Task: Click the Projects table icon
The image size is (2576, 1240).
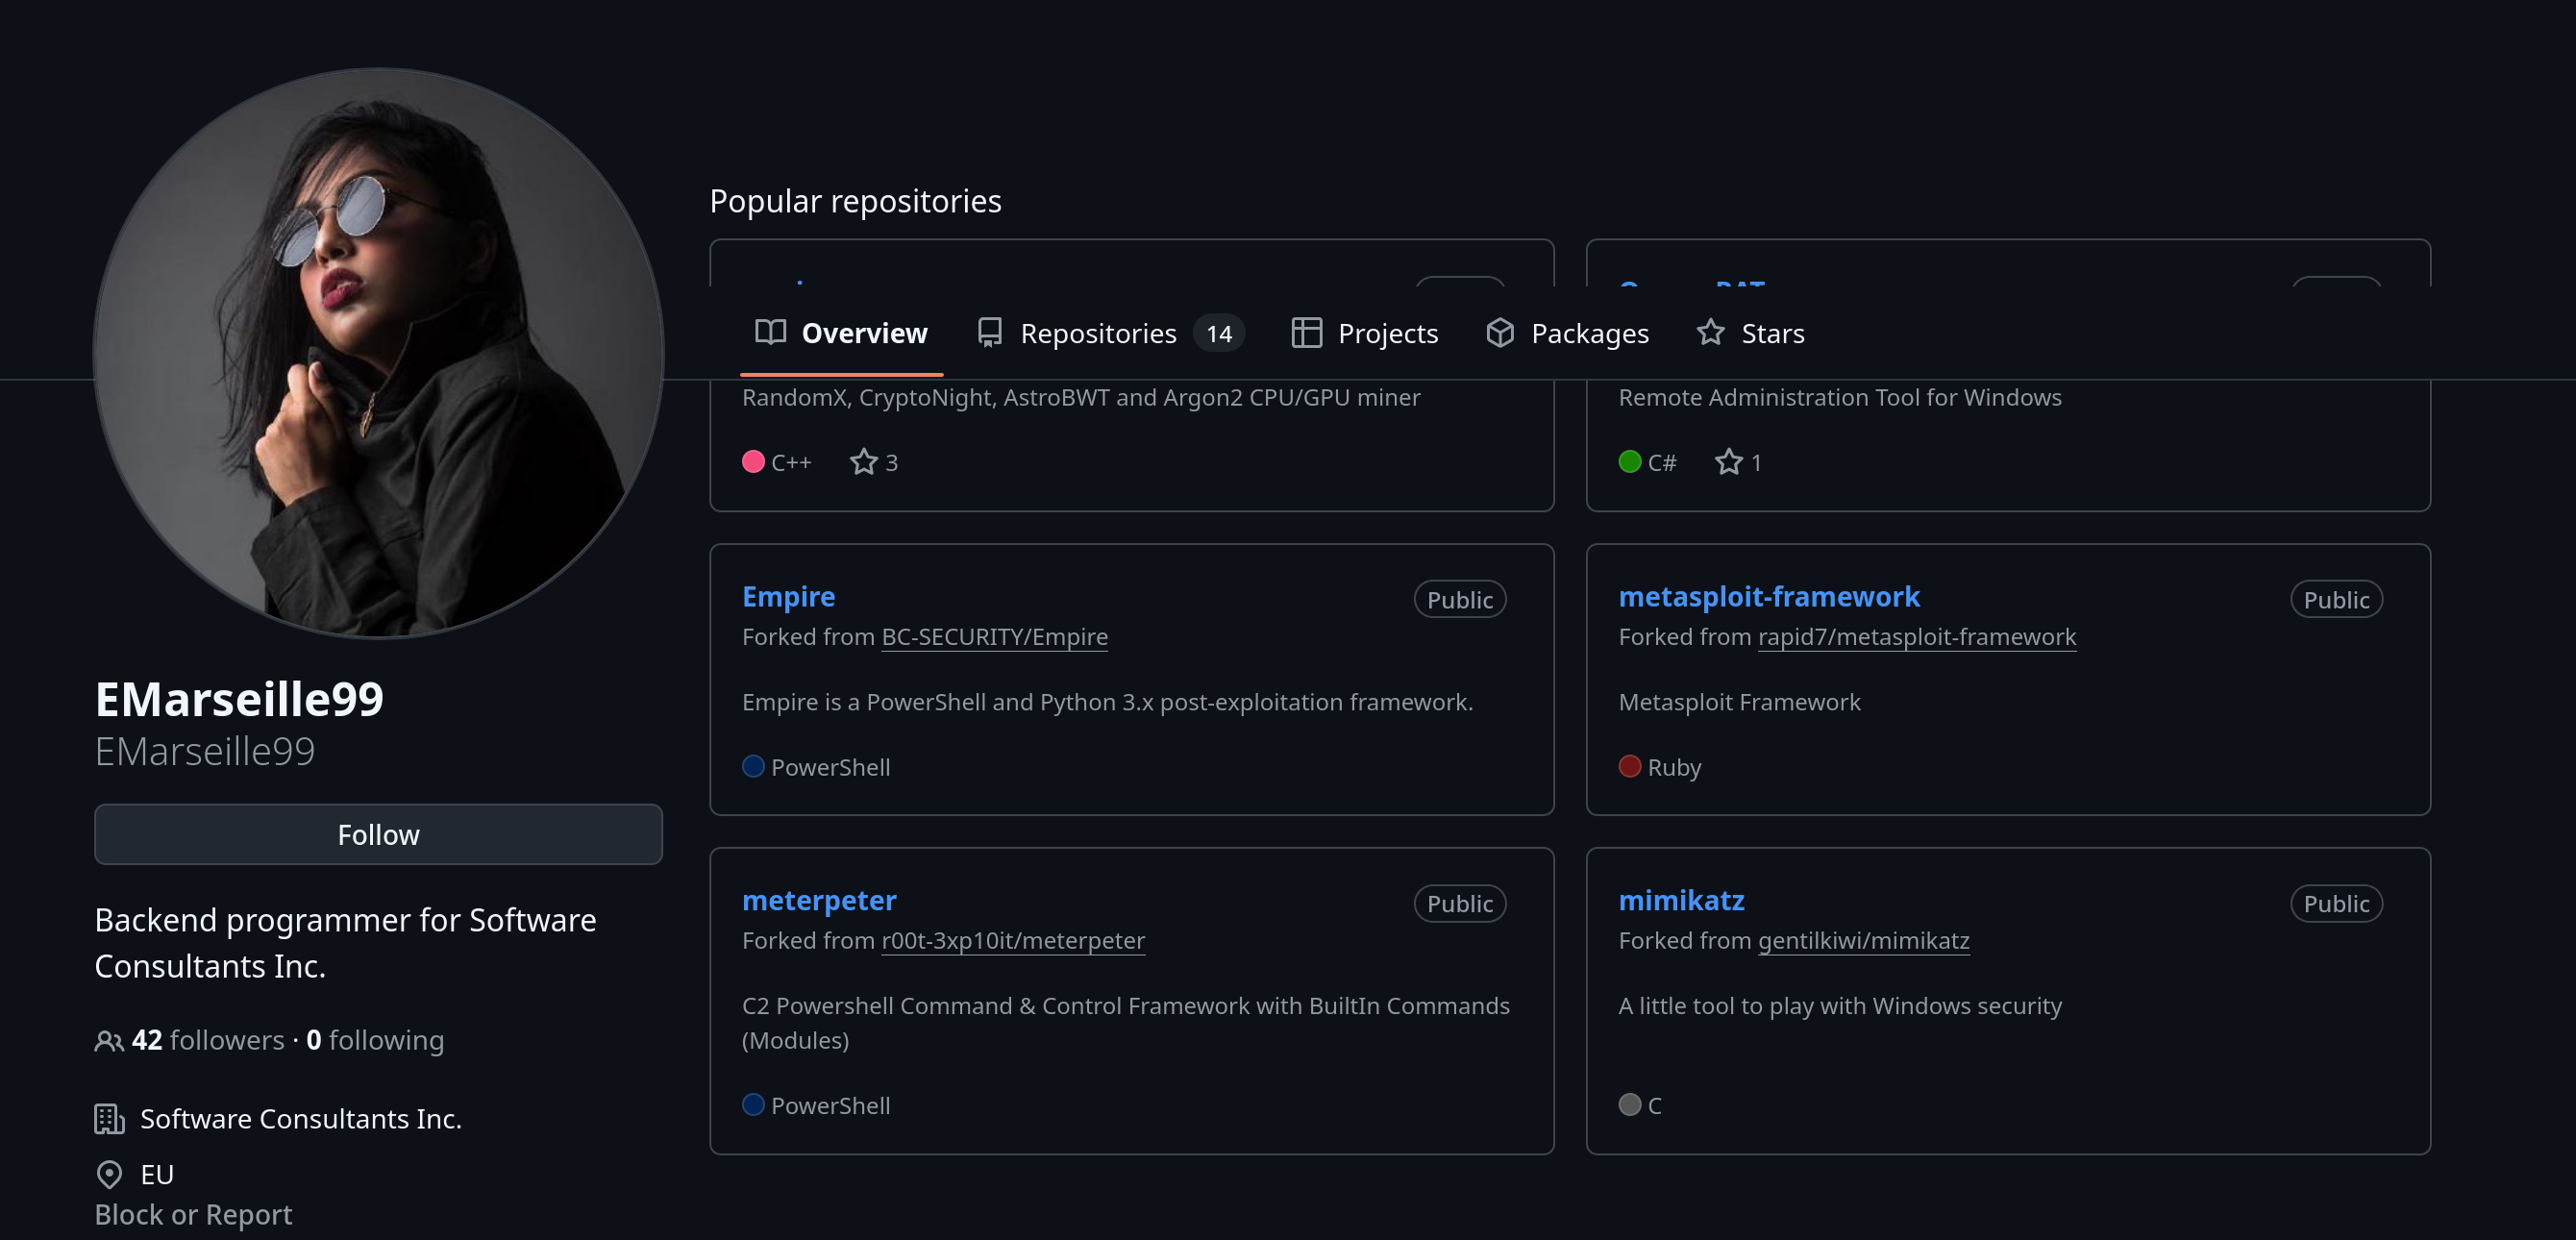Action: pyautogui.click(x=1306, y=333)
